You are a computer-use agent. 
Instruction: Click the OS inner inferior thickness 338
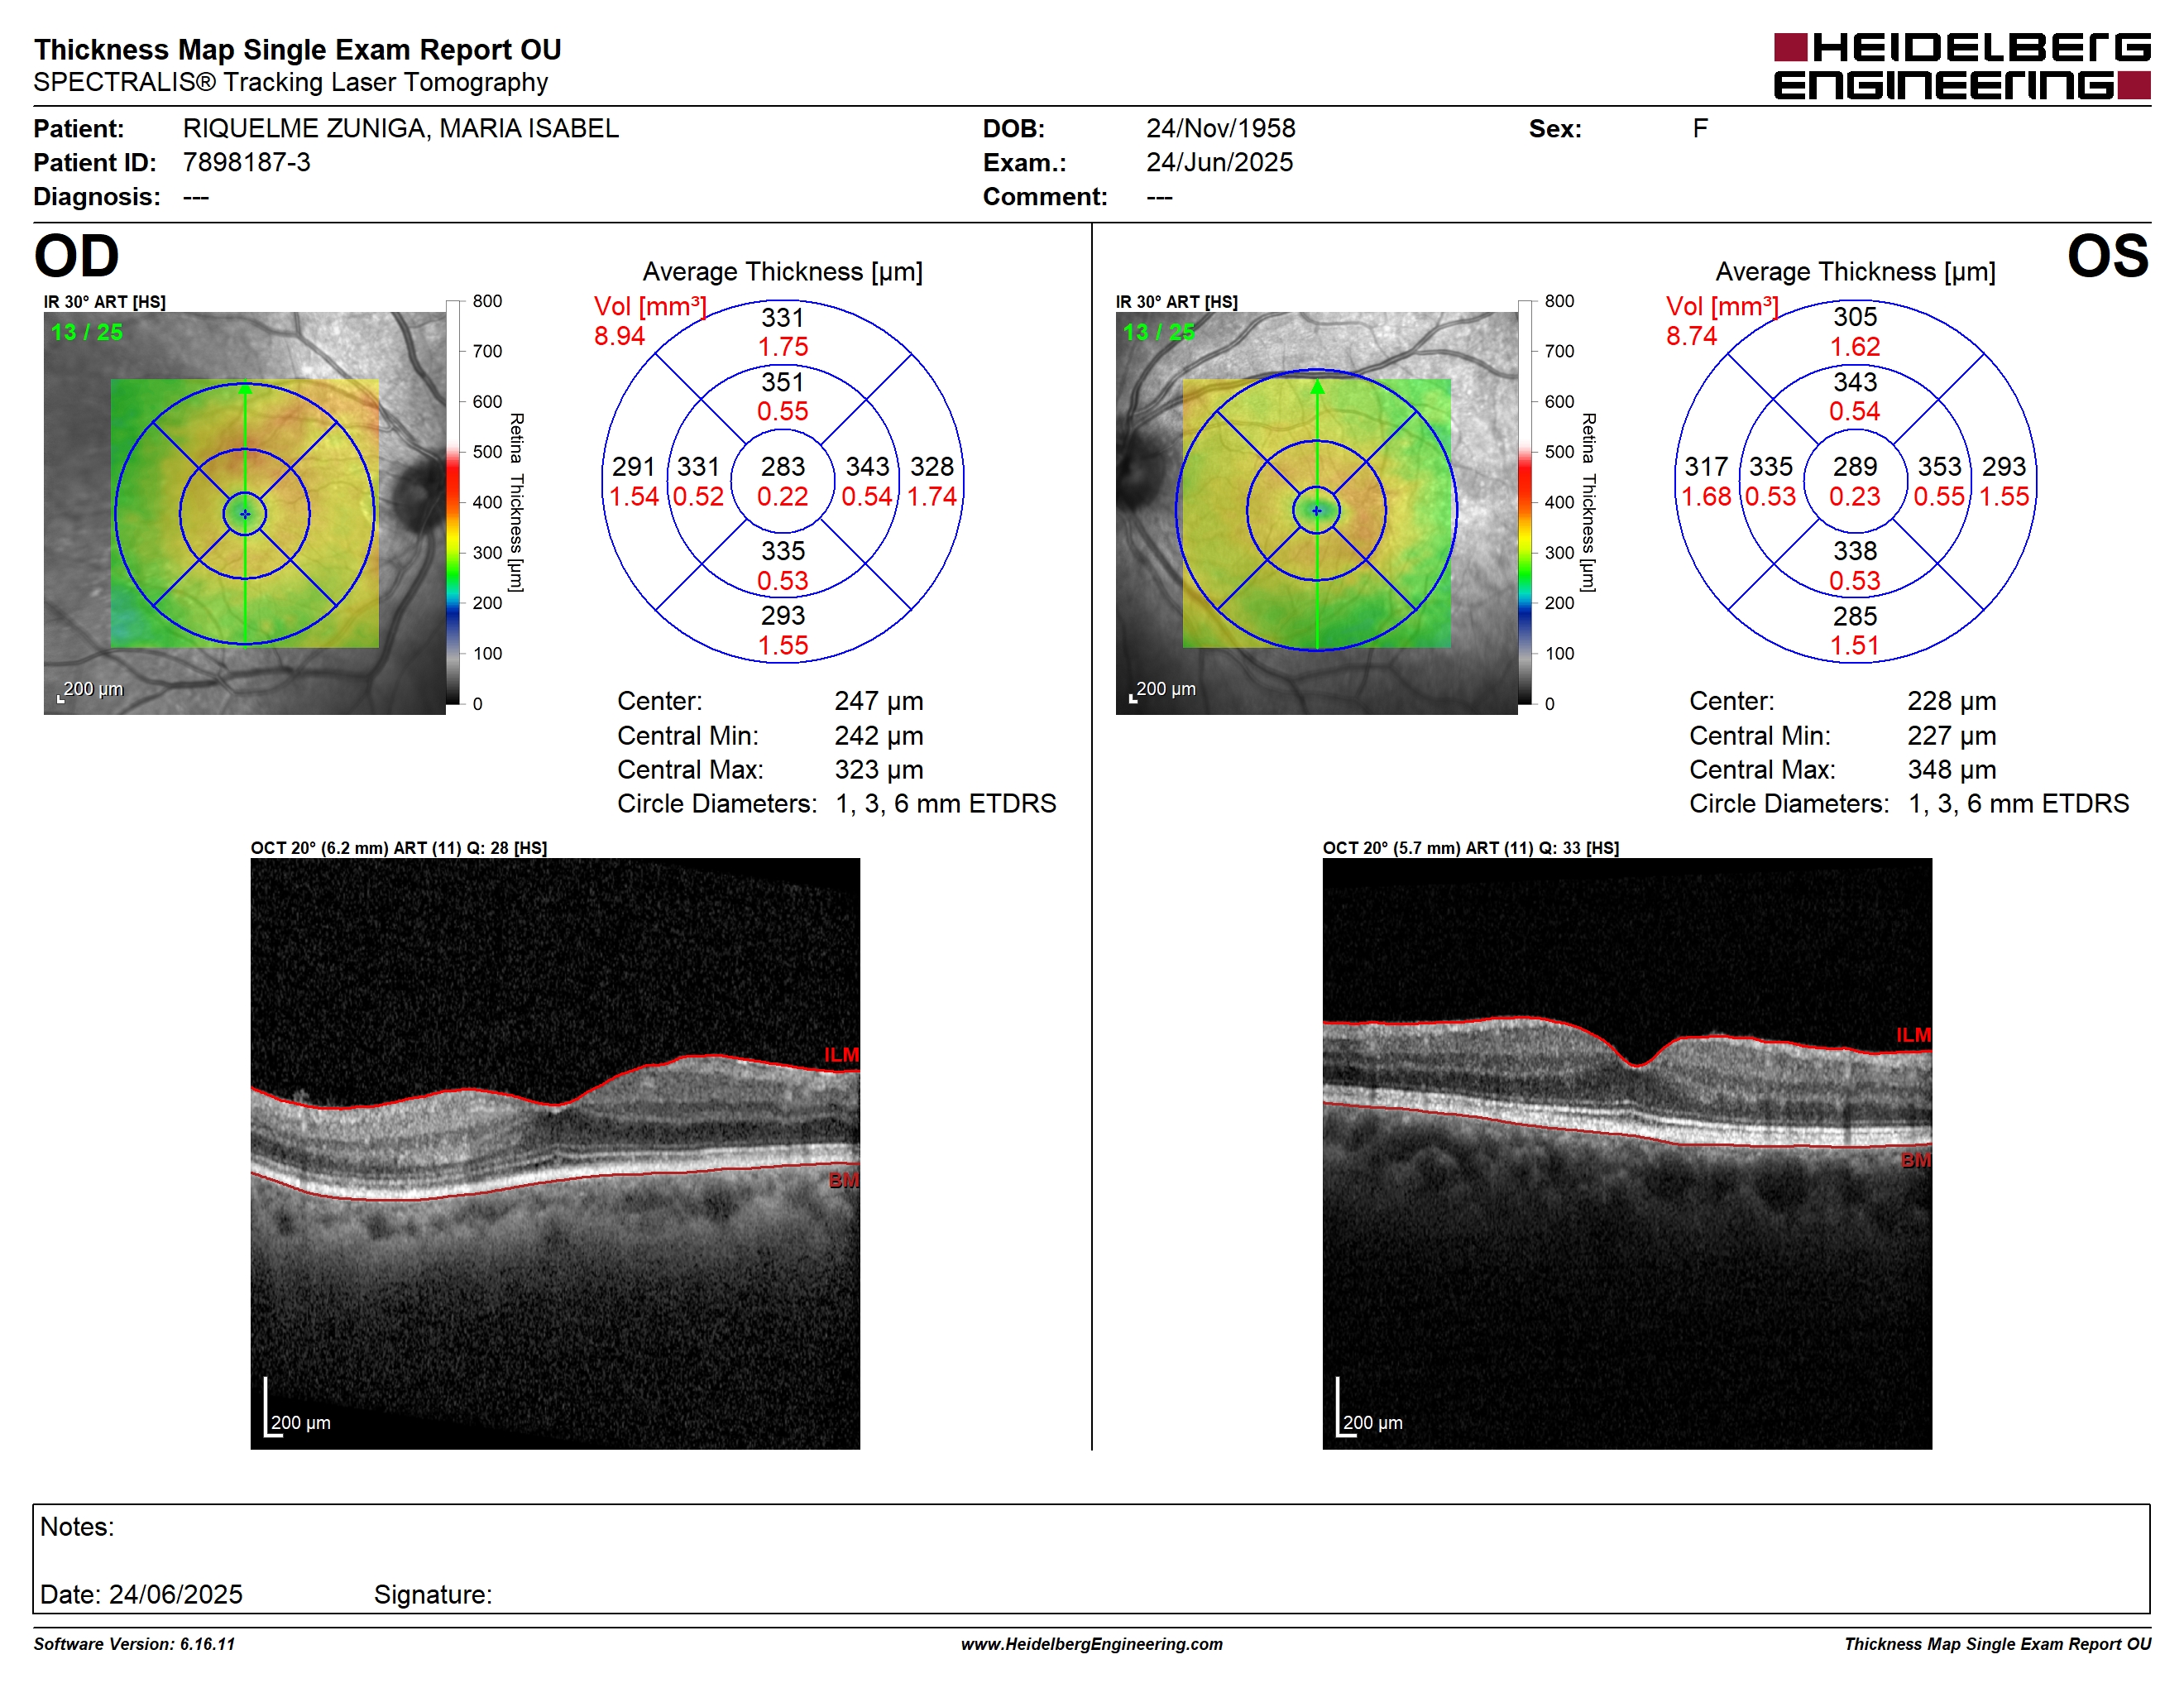click(x=1854, y=551)
